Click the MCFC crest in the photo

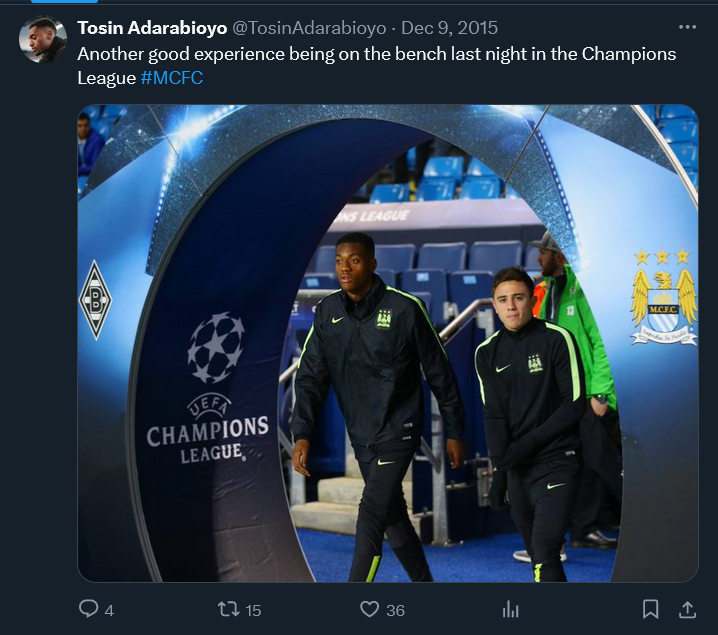tap(664, 296)
